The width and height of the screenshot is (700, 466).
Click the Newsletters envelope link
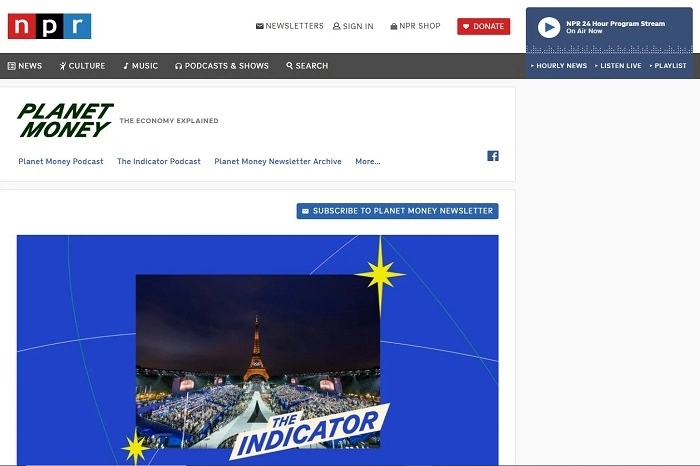click(x=289, y=26)
